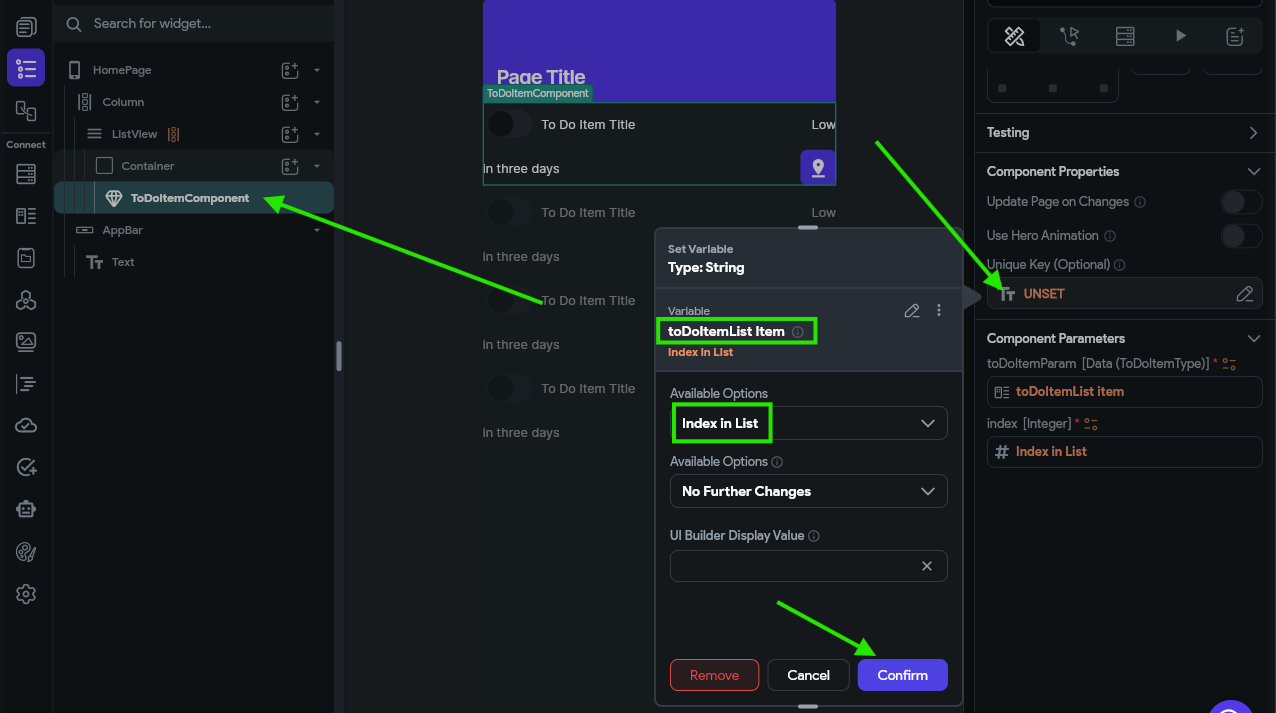Click info icon beside toDoItemList Item

tap(798, 332)
